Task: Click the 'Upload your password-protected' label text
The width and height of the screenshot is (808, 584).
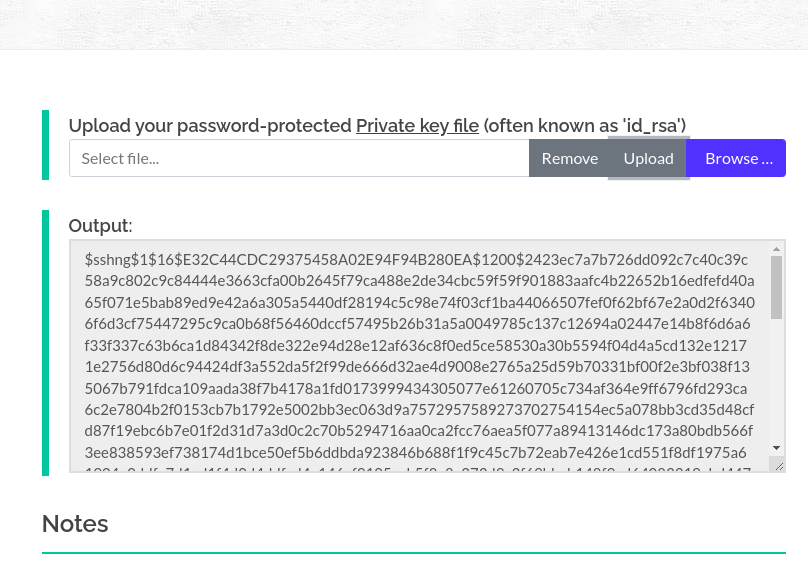Action: (210, 125)
